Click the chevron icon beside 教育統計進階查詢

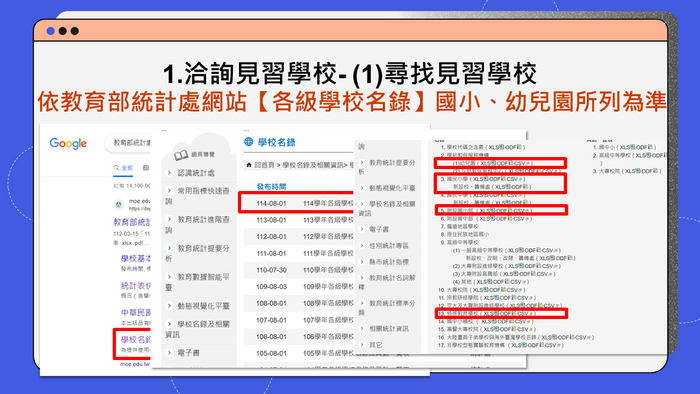click(x=169, y=219)
